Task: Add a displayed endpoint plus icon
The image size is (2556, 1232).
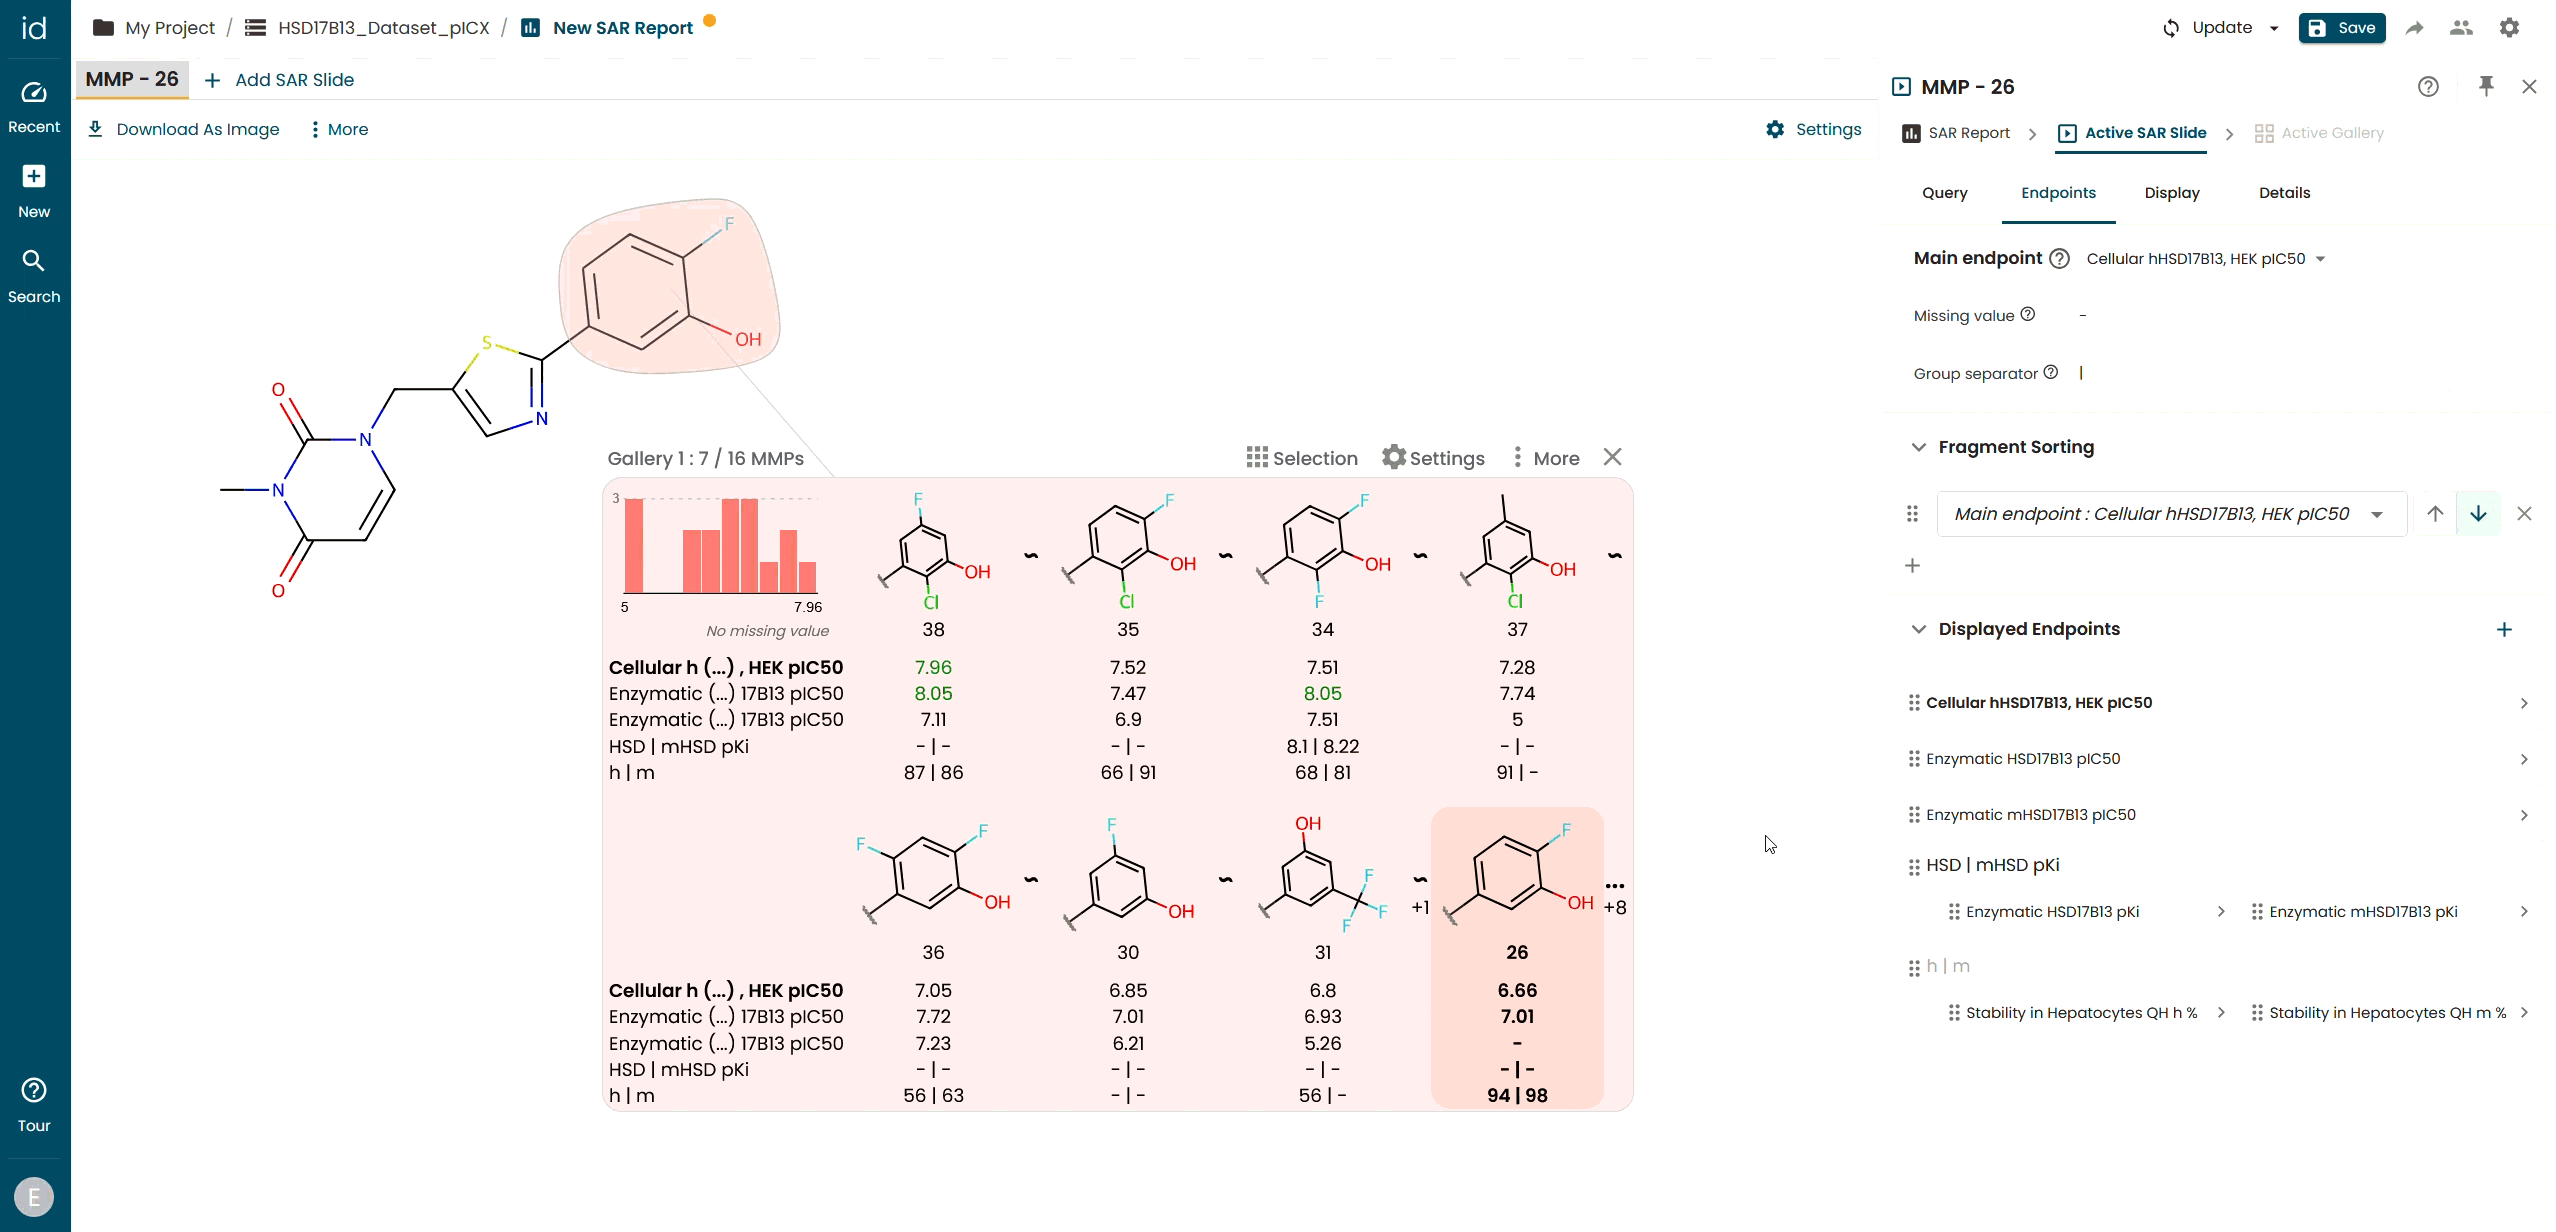Action: coord(2504,630)
